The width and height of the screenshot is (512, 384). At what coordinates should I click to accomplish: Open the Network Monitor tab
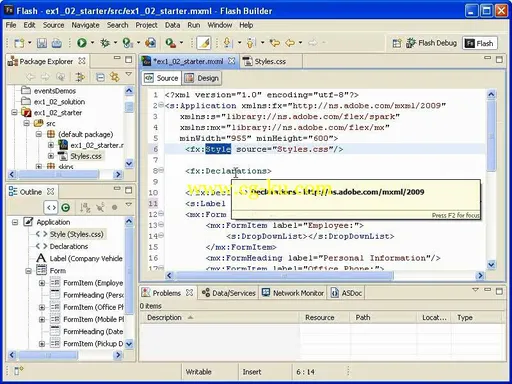pyautogui.click(x=293, y=293)
